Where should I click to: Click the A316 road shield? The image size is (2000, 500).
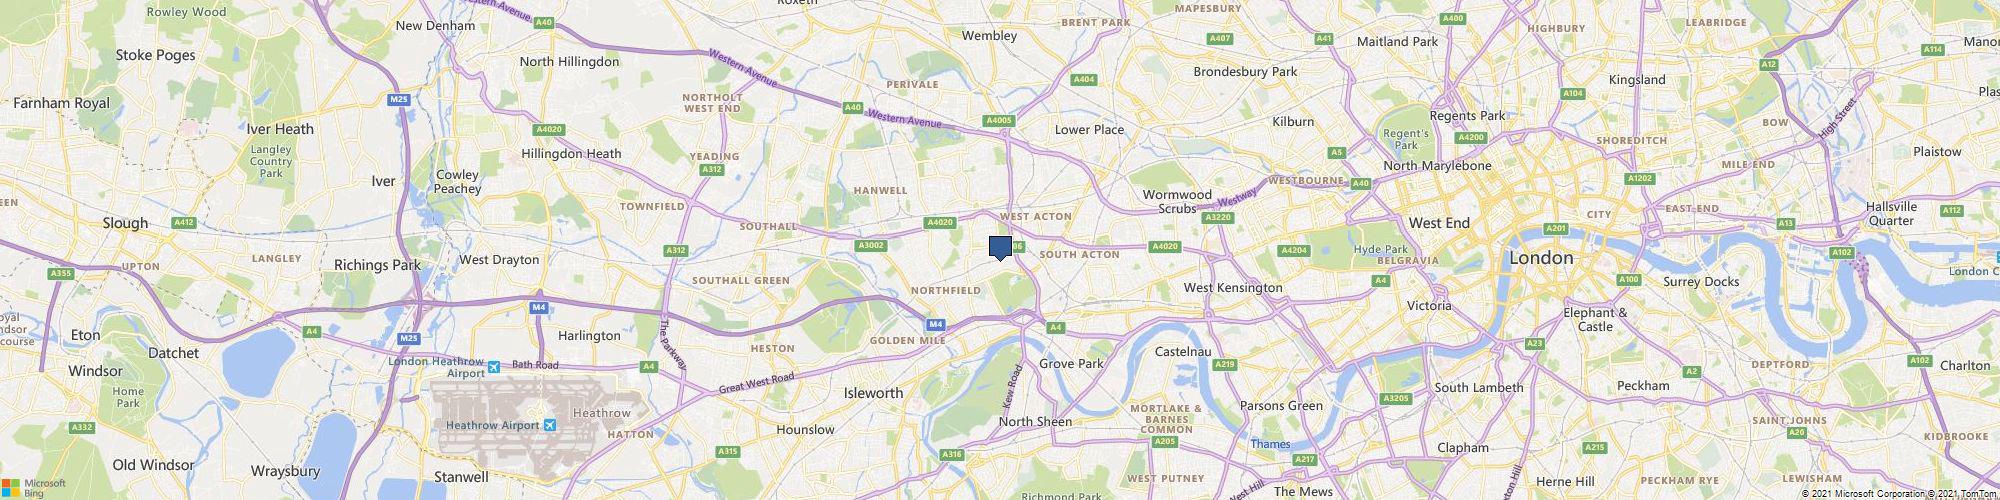(952, 455)
